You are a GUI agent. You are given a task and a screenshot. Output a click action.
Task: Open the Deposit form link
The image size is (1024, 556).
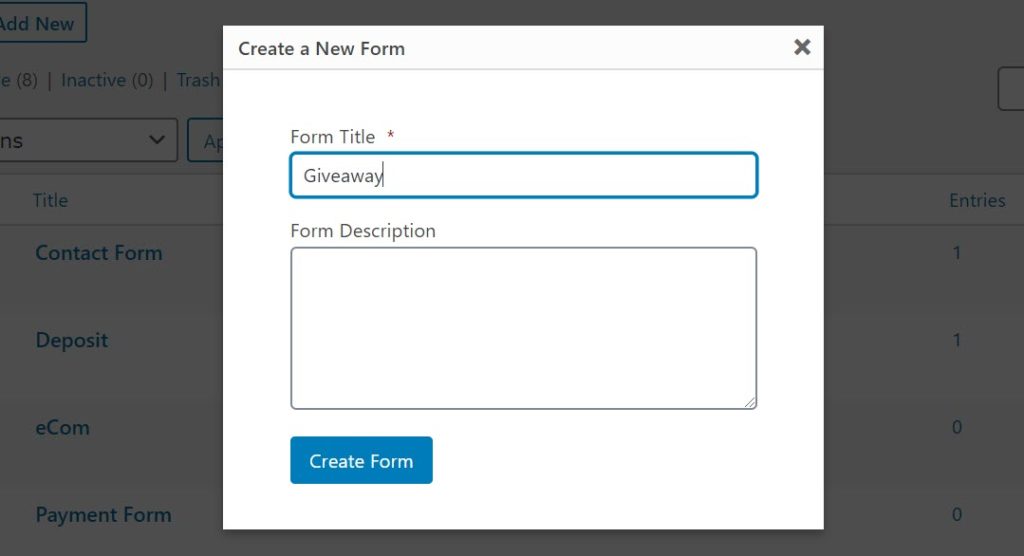pos(72,340)
